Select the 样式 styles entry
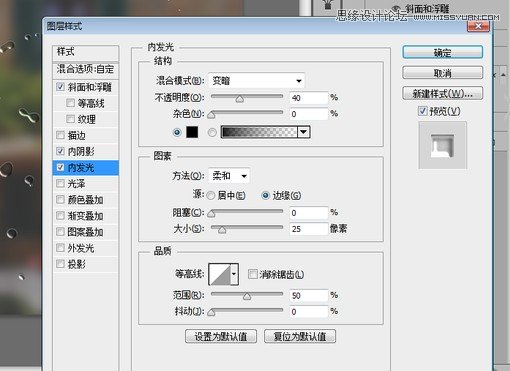 [x=86, y=52]
